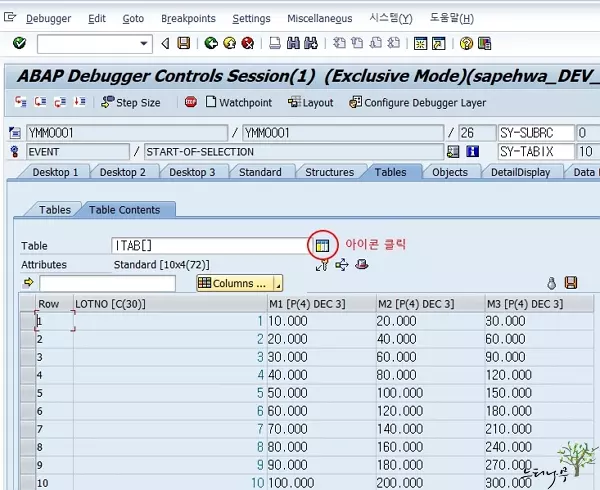Image resolution: width=600 pixels, height=490 pixels.
Task: Open the Edit menu
Action: click(96, 18)
